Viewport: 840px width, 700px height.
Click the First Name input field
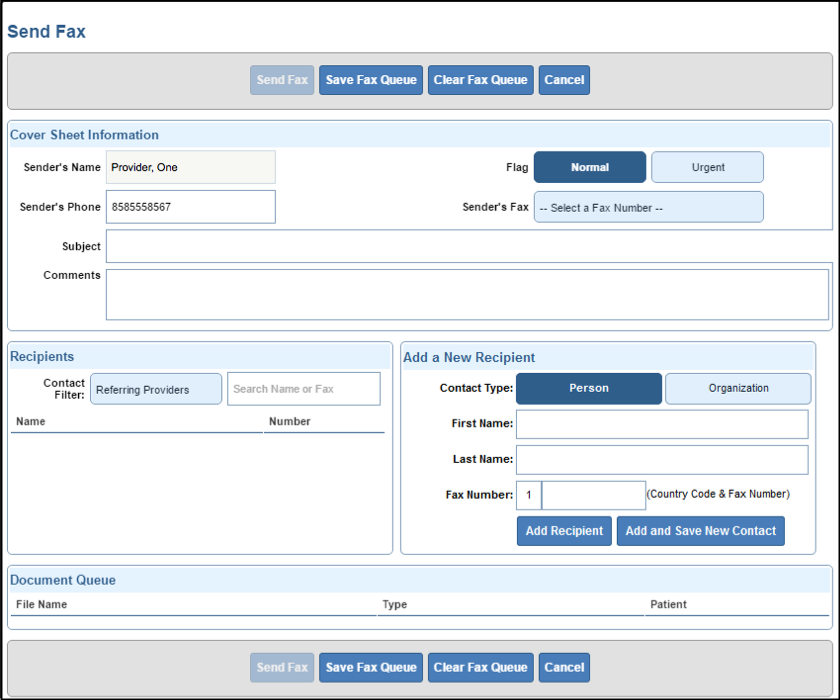click(x=662, y=424)
